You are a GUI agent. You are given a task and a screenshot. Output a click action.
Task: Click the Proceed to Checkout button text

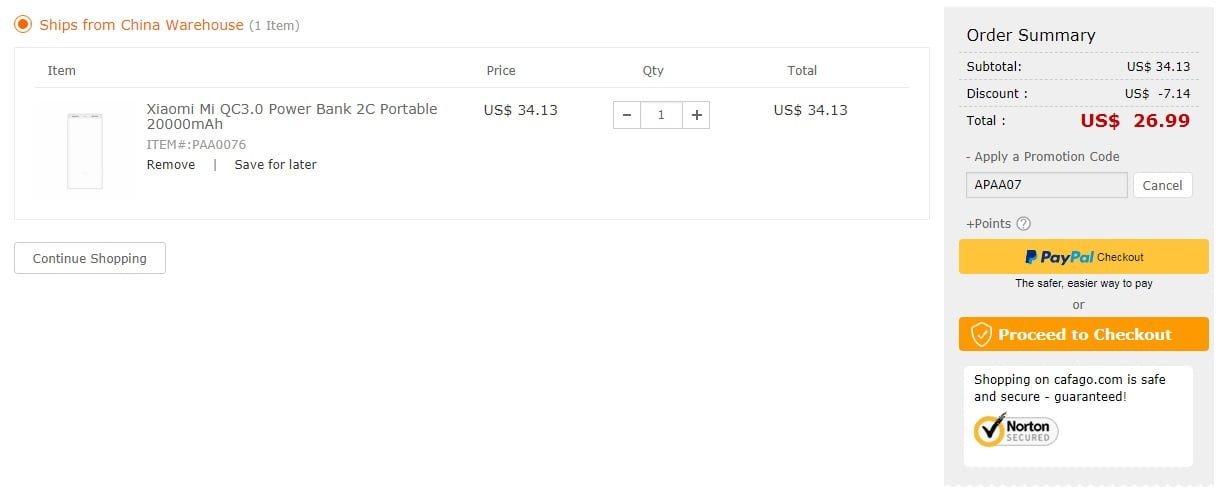(1084, 334)
